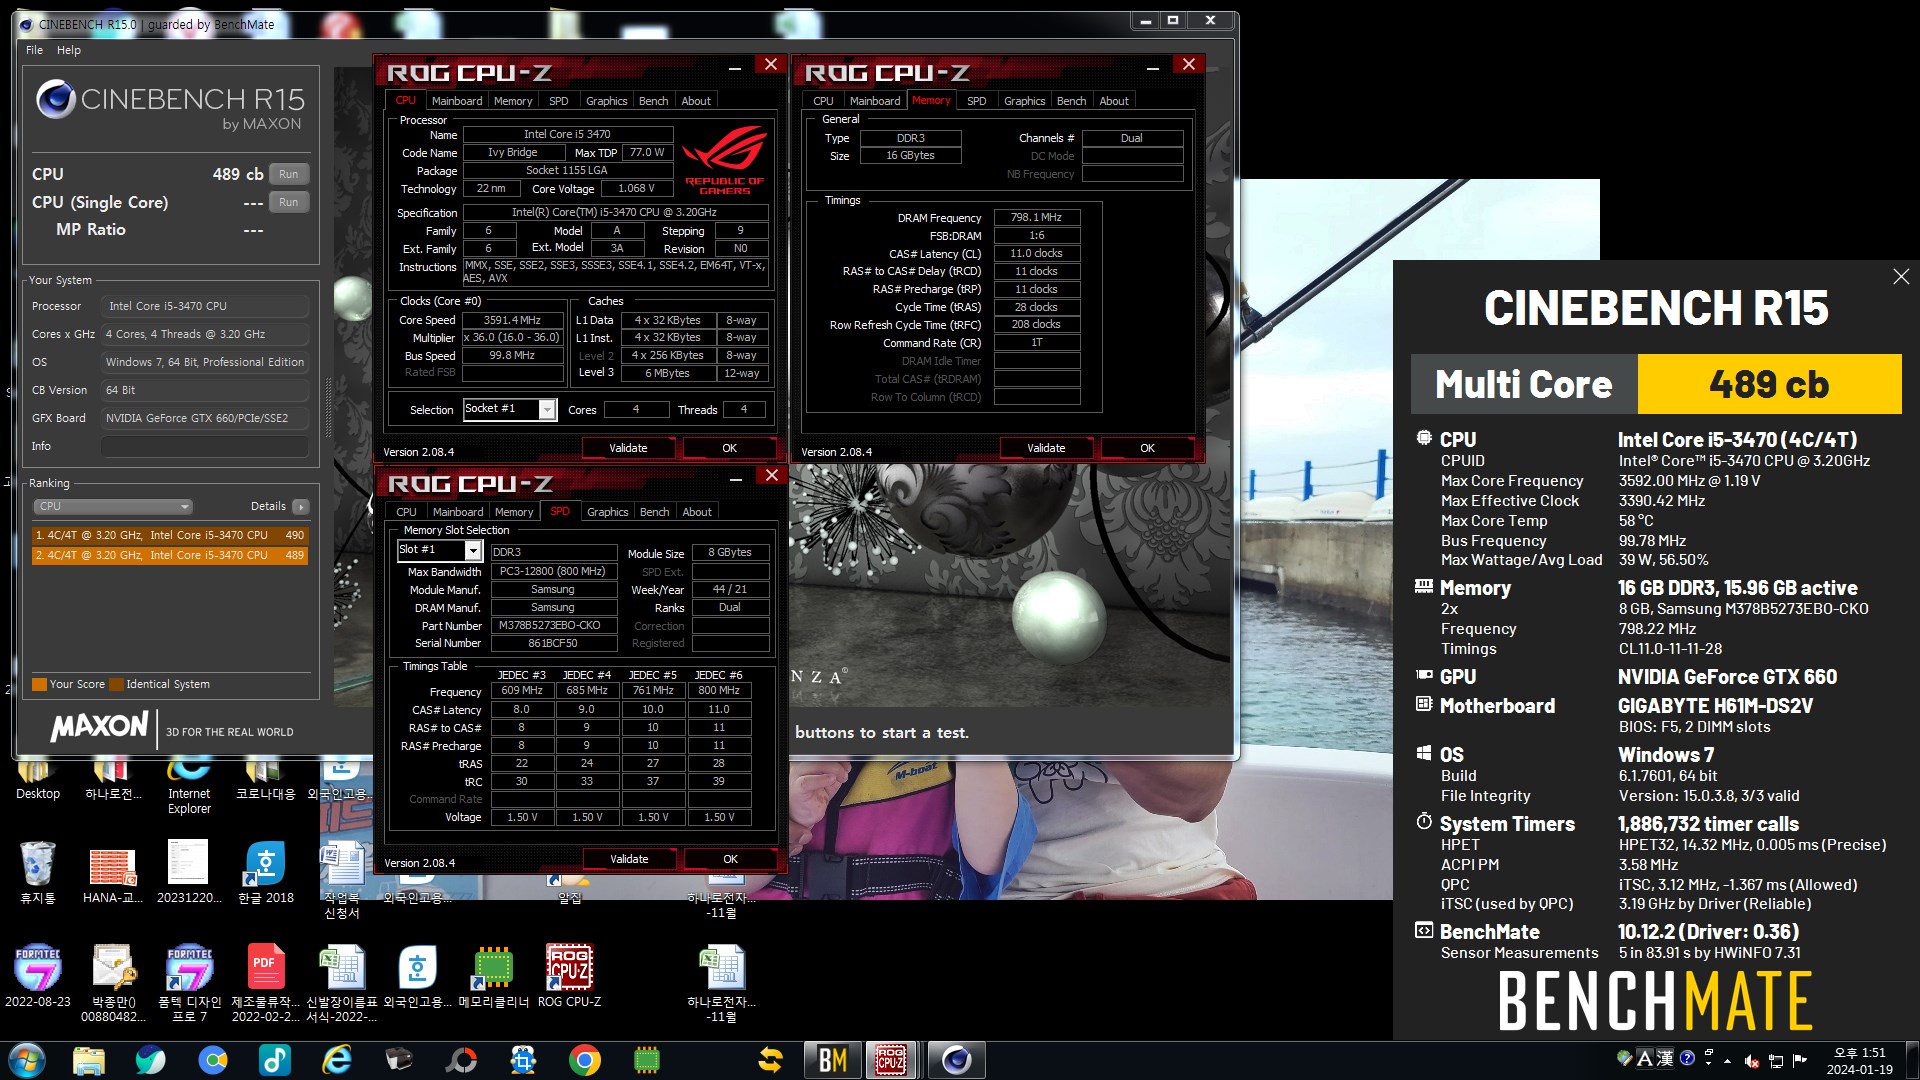Open Bench tab in top-left CPU-Z window
Image resolution: width=1920 pixels, height=1080 pixels.
click(653, 101)
